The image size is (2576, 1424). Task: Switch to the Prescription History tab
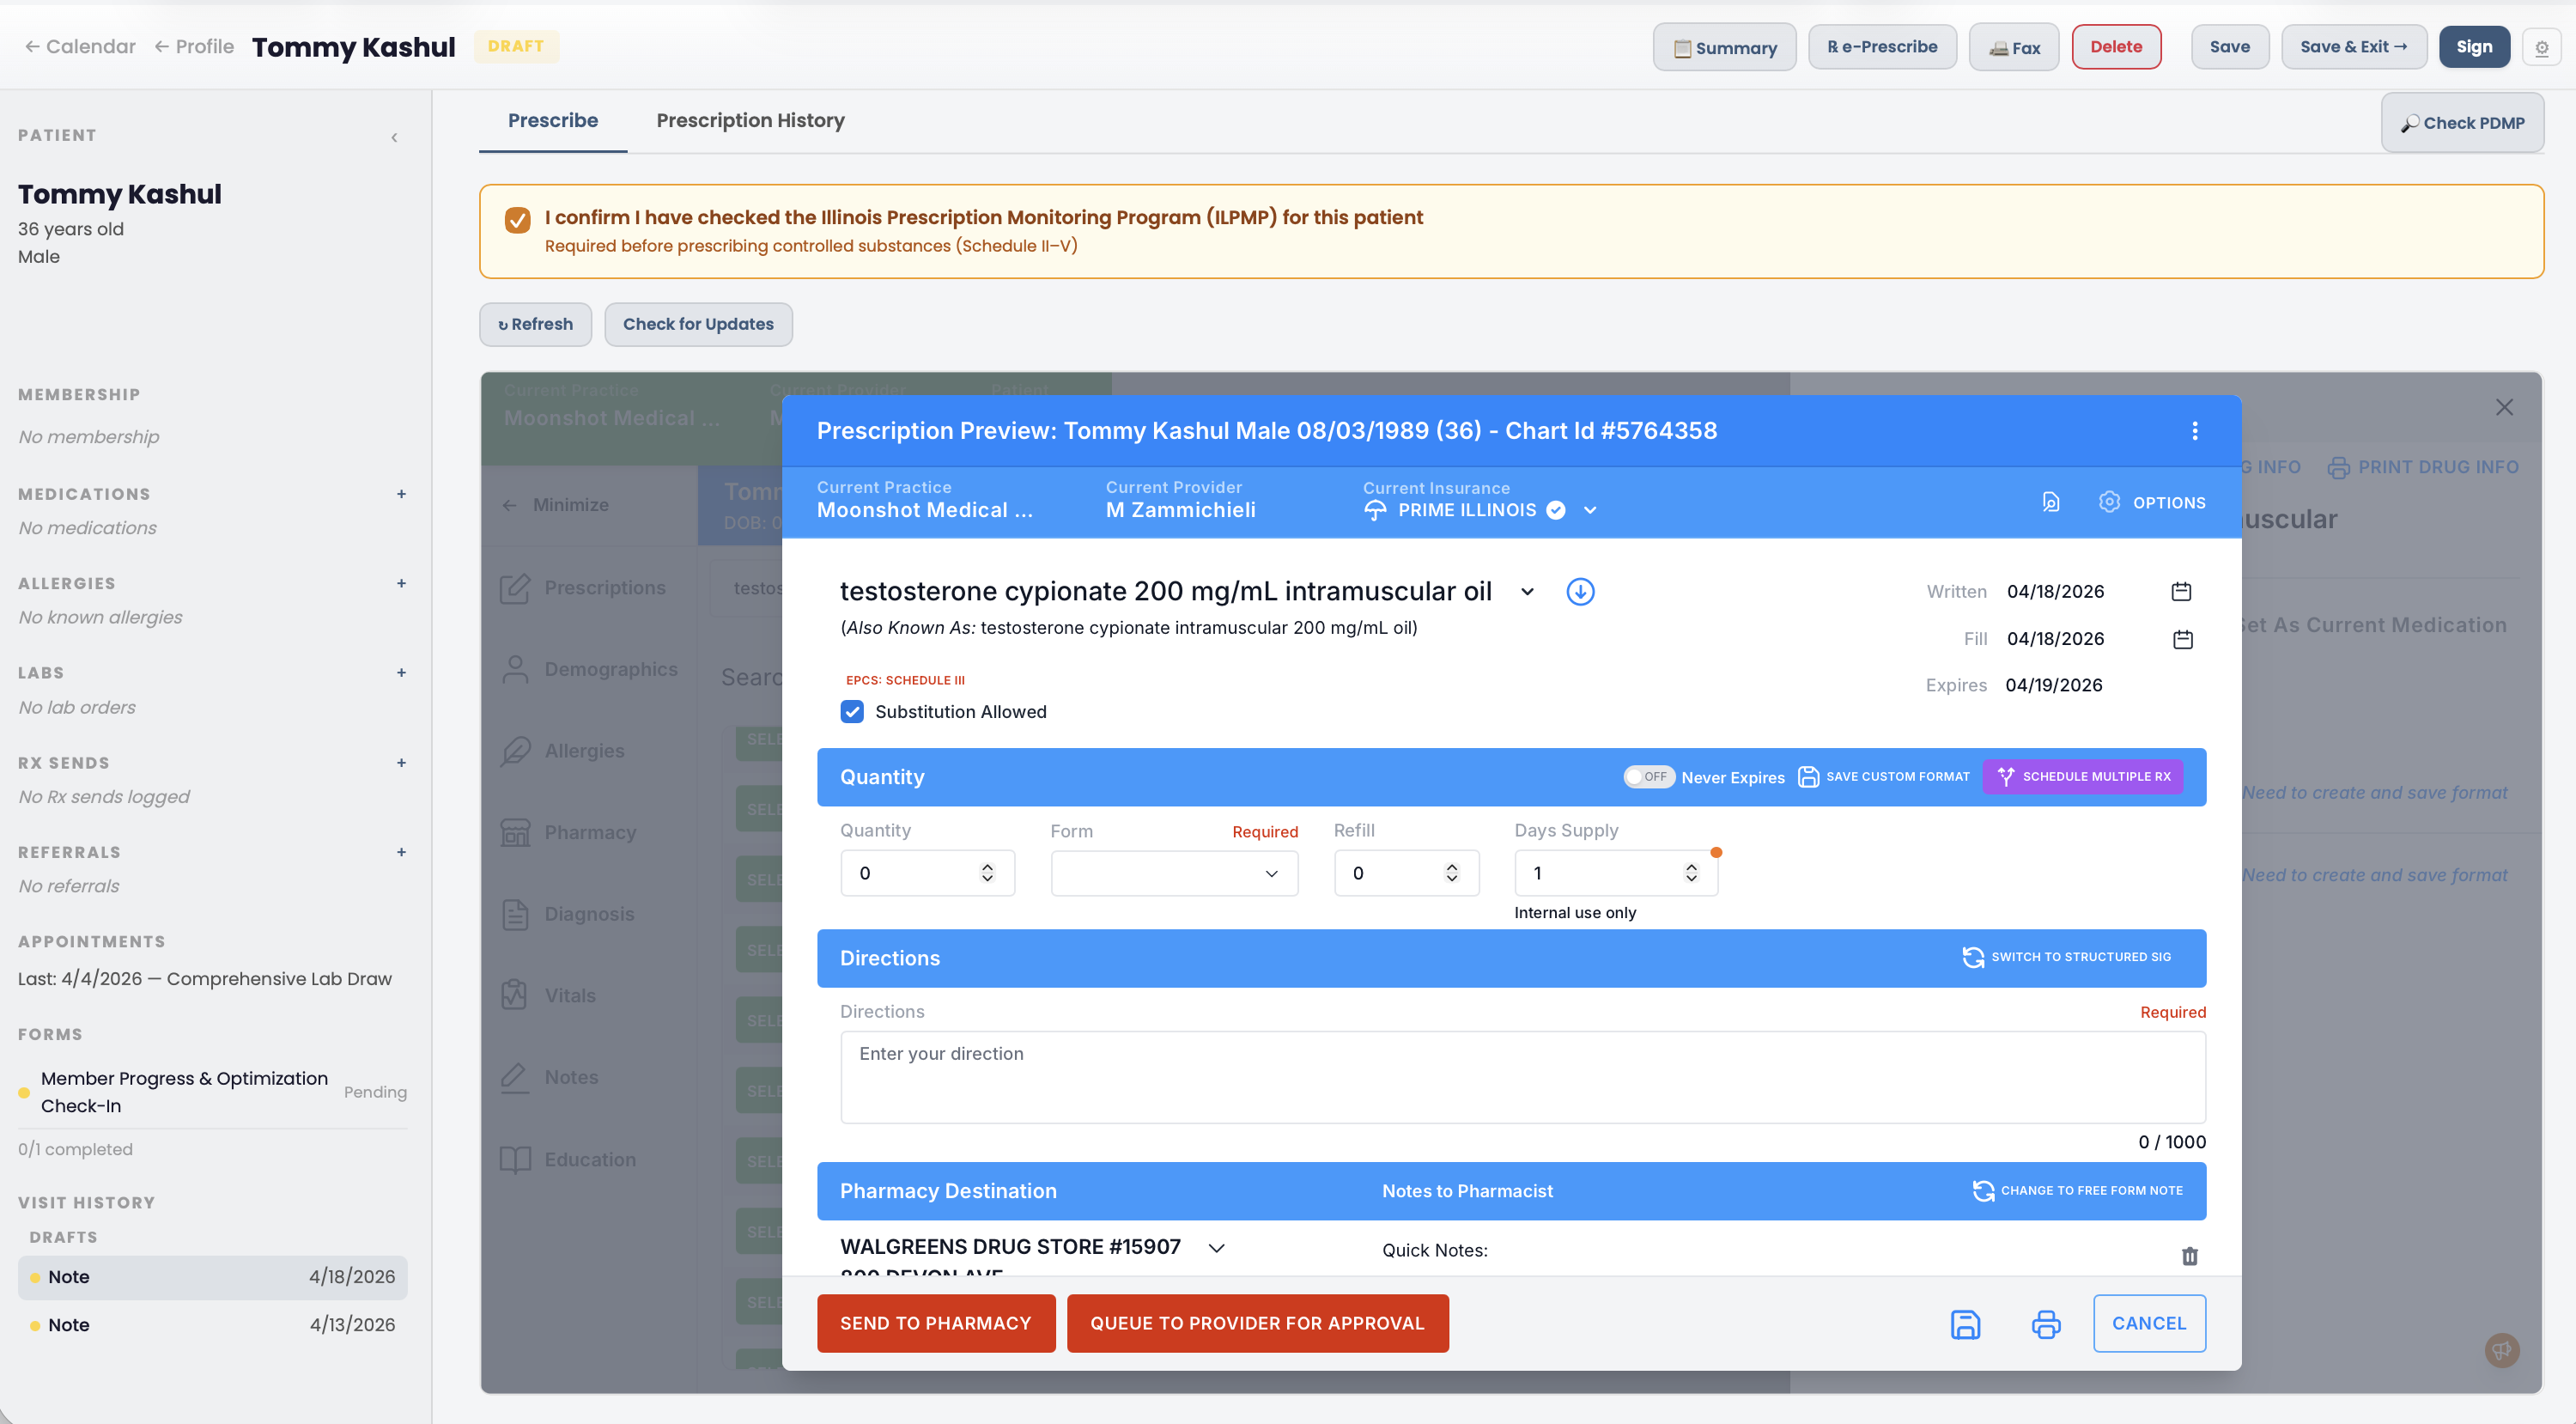(751, 120)
